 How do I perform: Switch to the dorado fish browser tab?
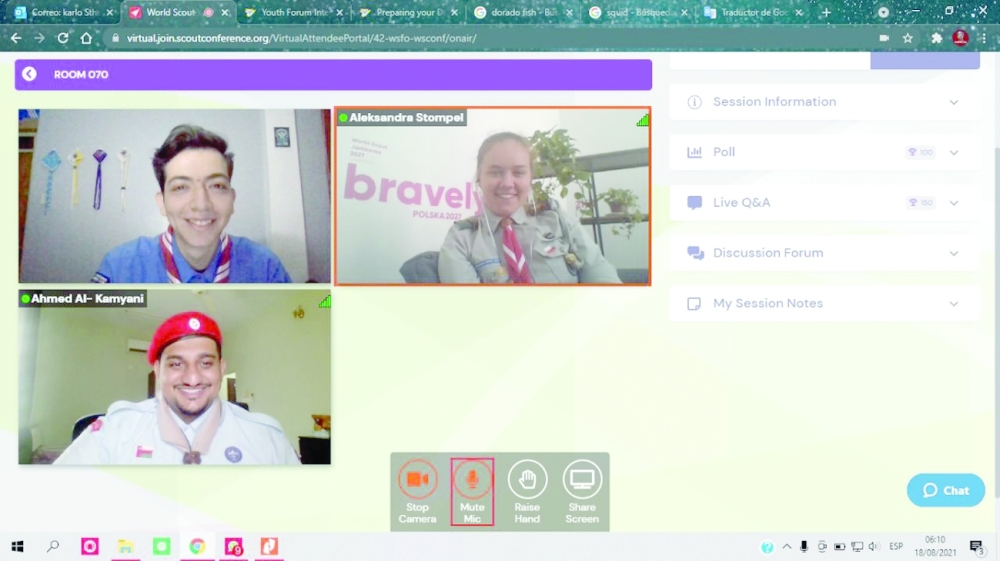coord(520,13)
